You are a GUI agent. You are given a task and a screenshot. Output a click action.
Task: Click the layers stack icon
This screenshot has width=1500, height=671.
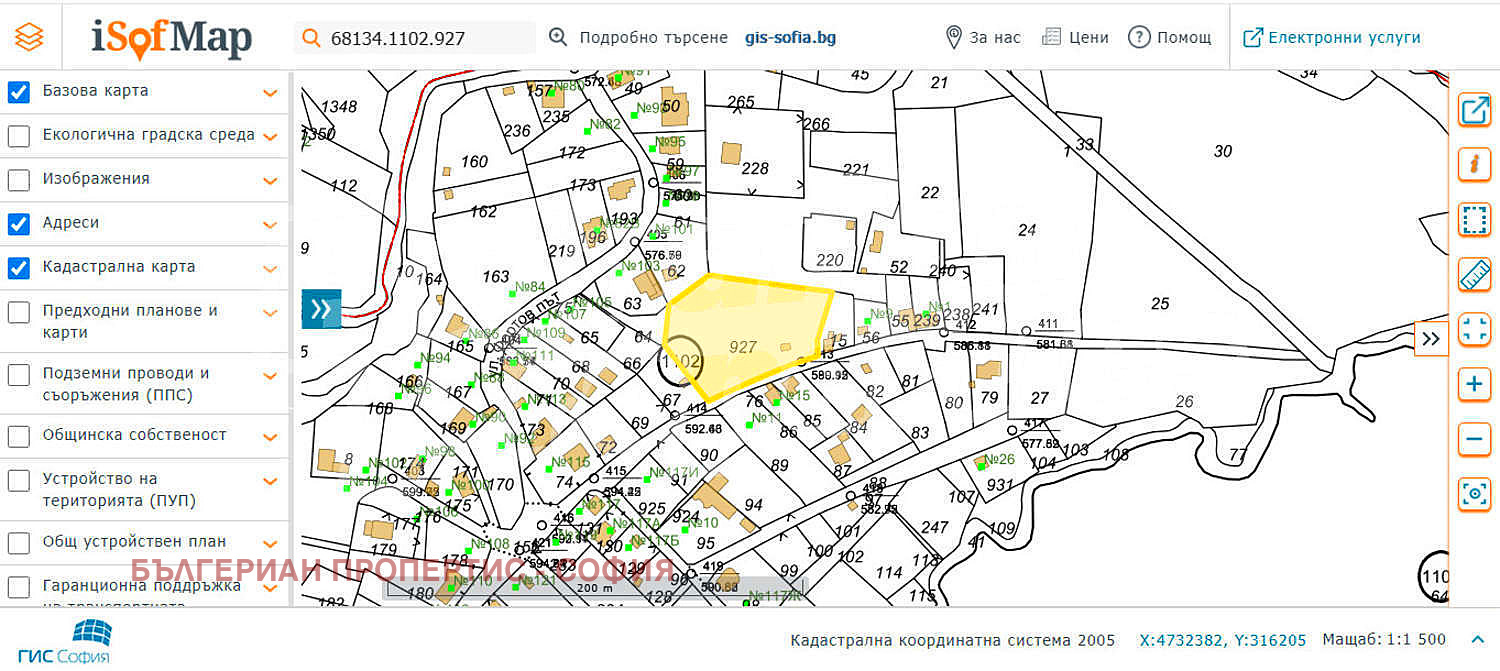(x=30, y=38)
